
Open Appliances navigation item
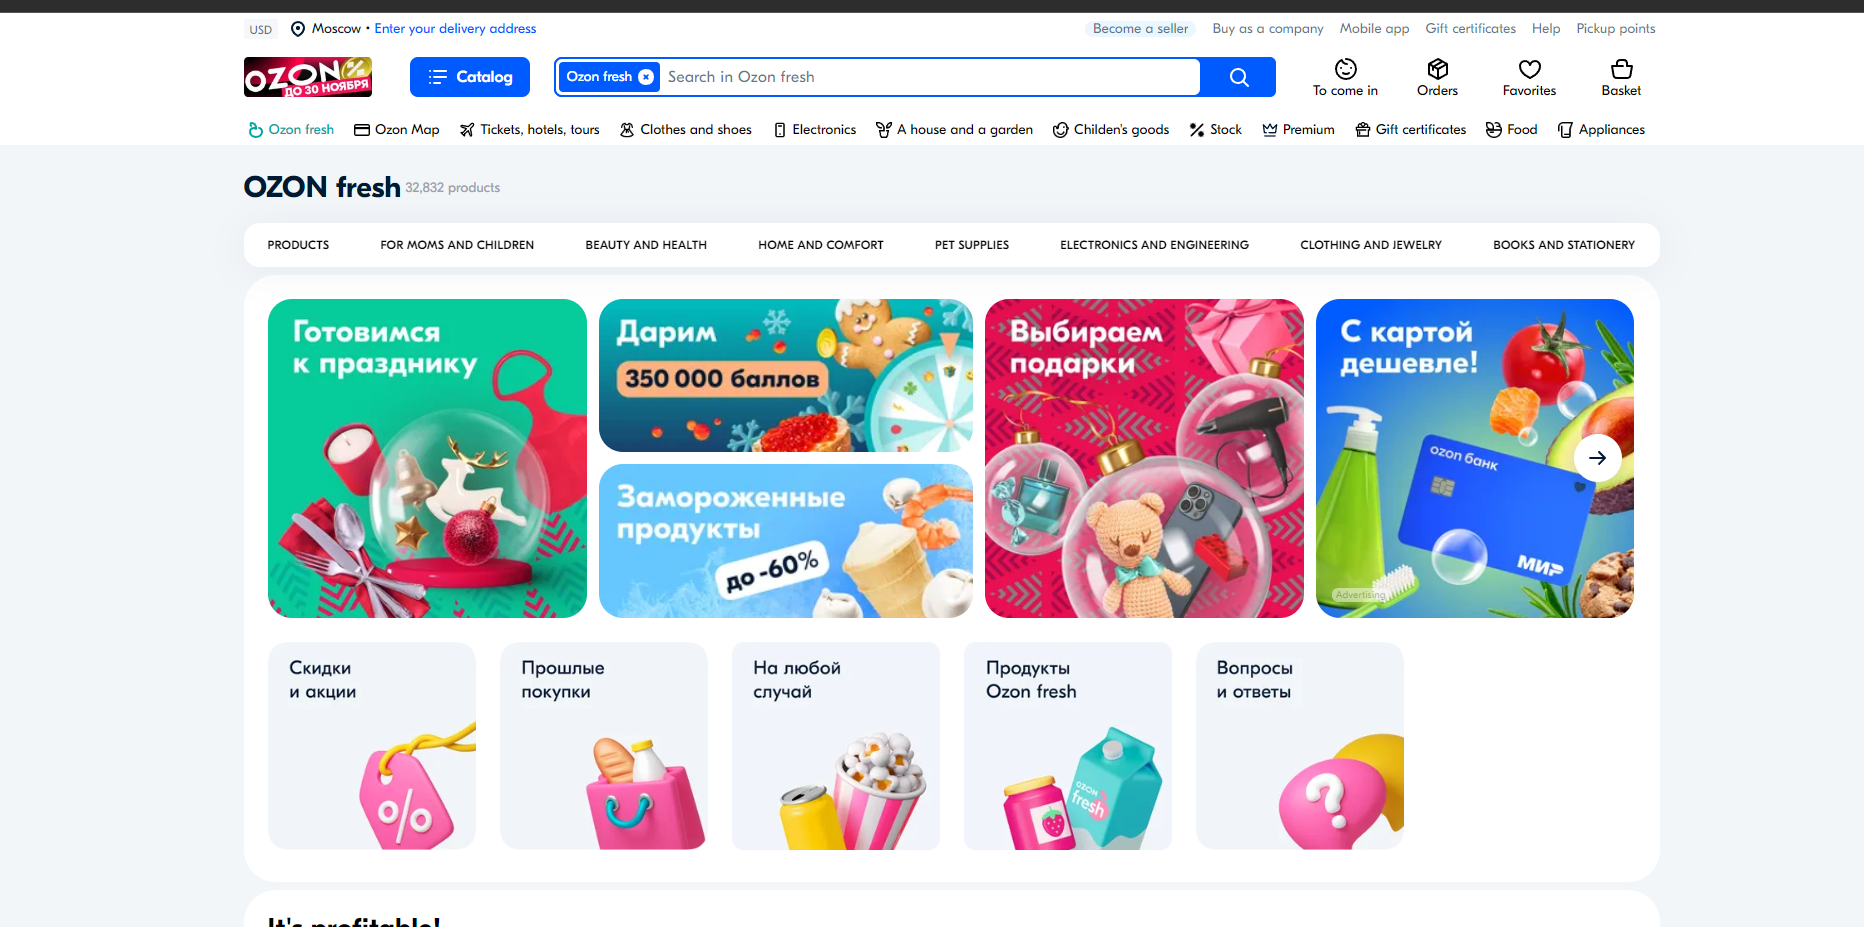point(1601,130)
